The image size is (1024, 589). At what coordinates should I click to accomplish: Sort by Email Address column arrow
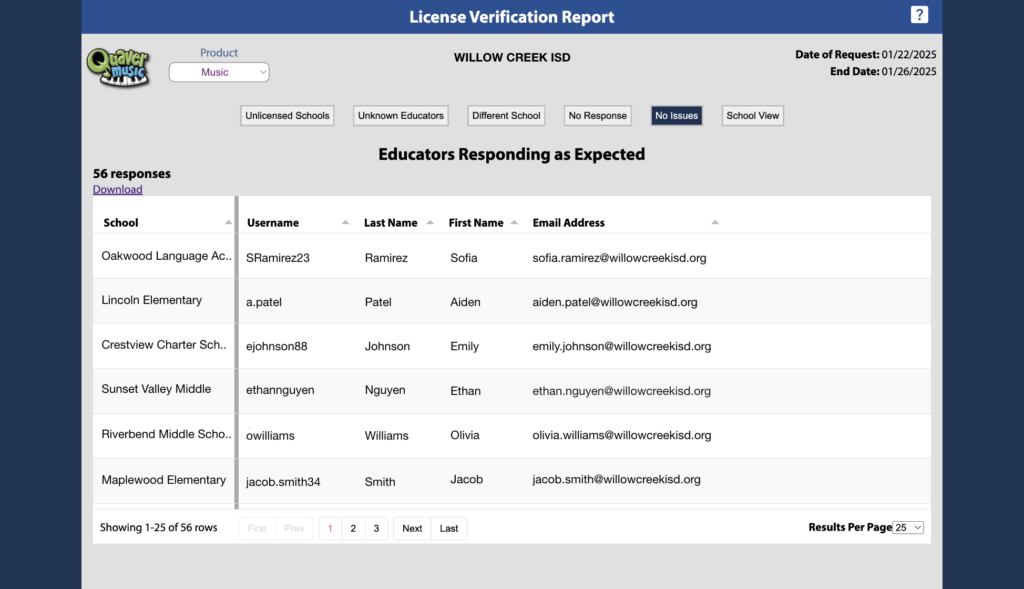[714, 223]
